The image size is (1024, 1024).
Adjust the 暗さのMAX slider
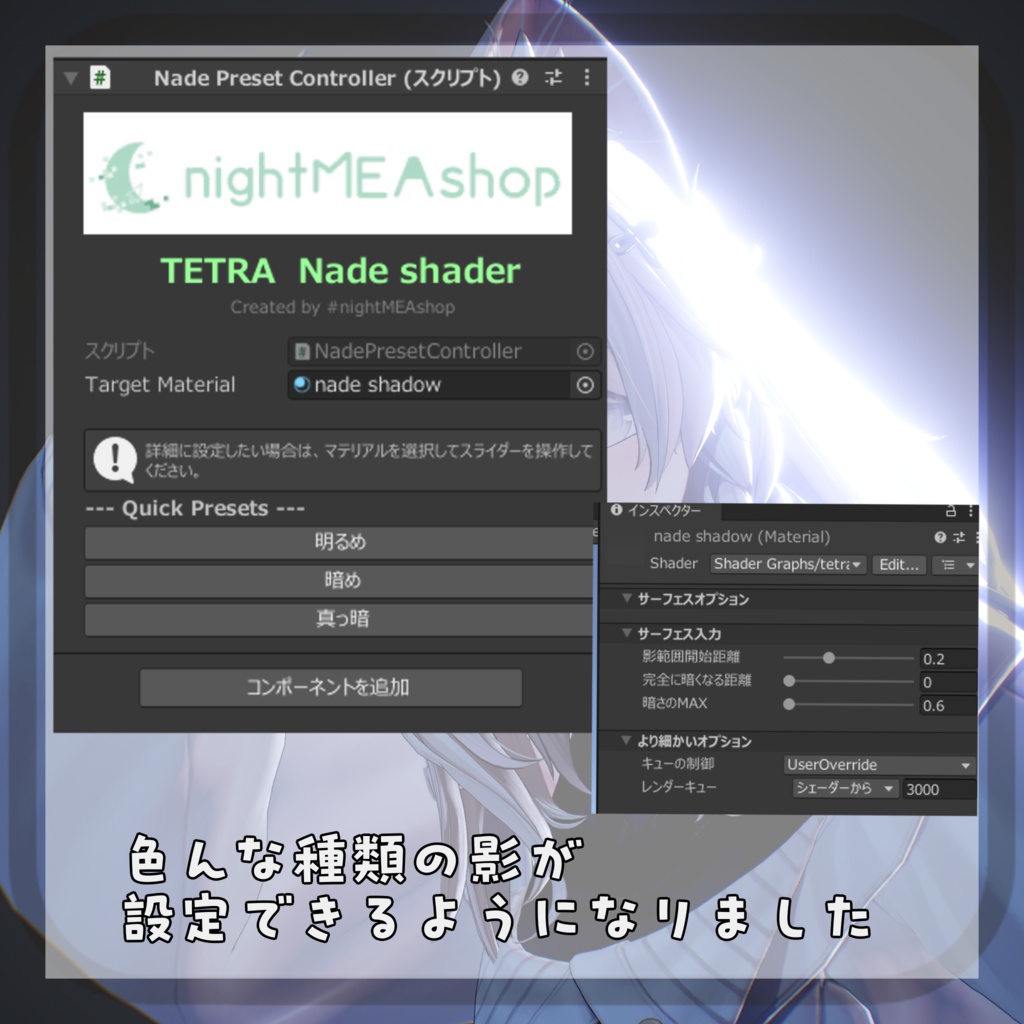click(848, 704)
